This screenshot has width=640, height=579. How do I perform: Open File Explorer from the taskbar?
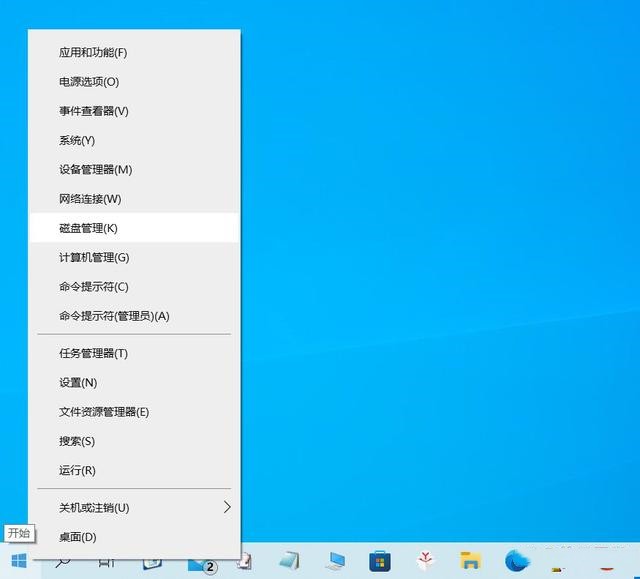click(471, 561)
